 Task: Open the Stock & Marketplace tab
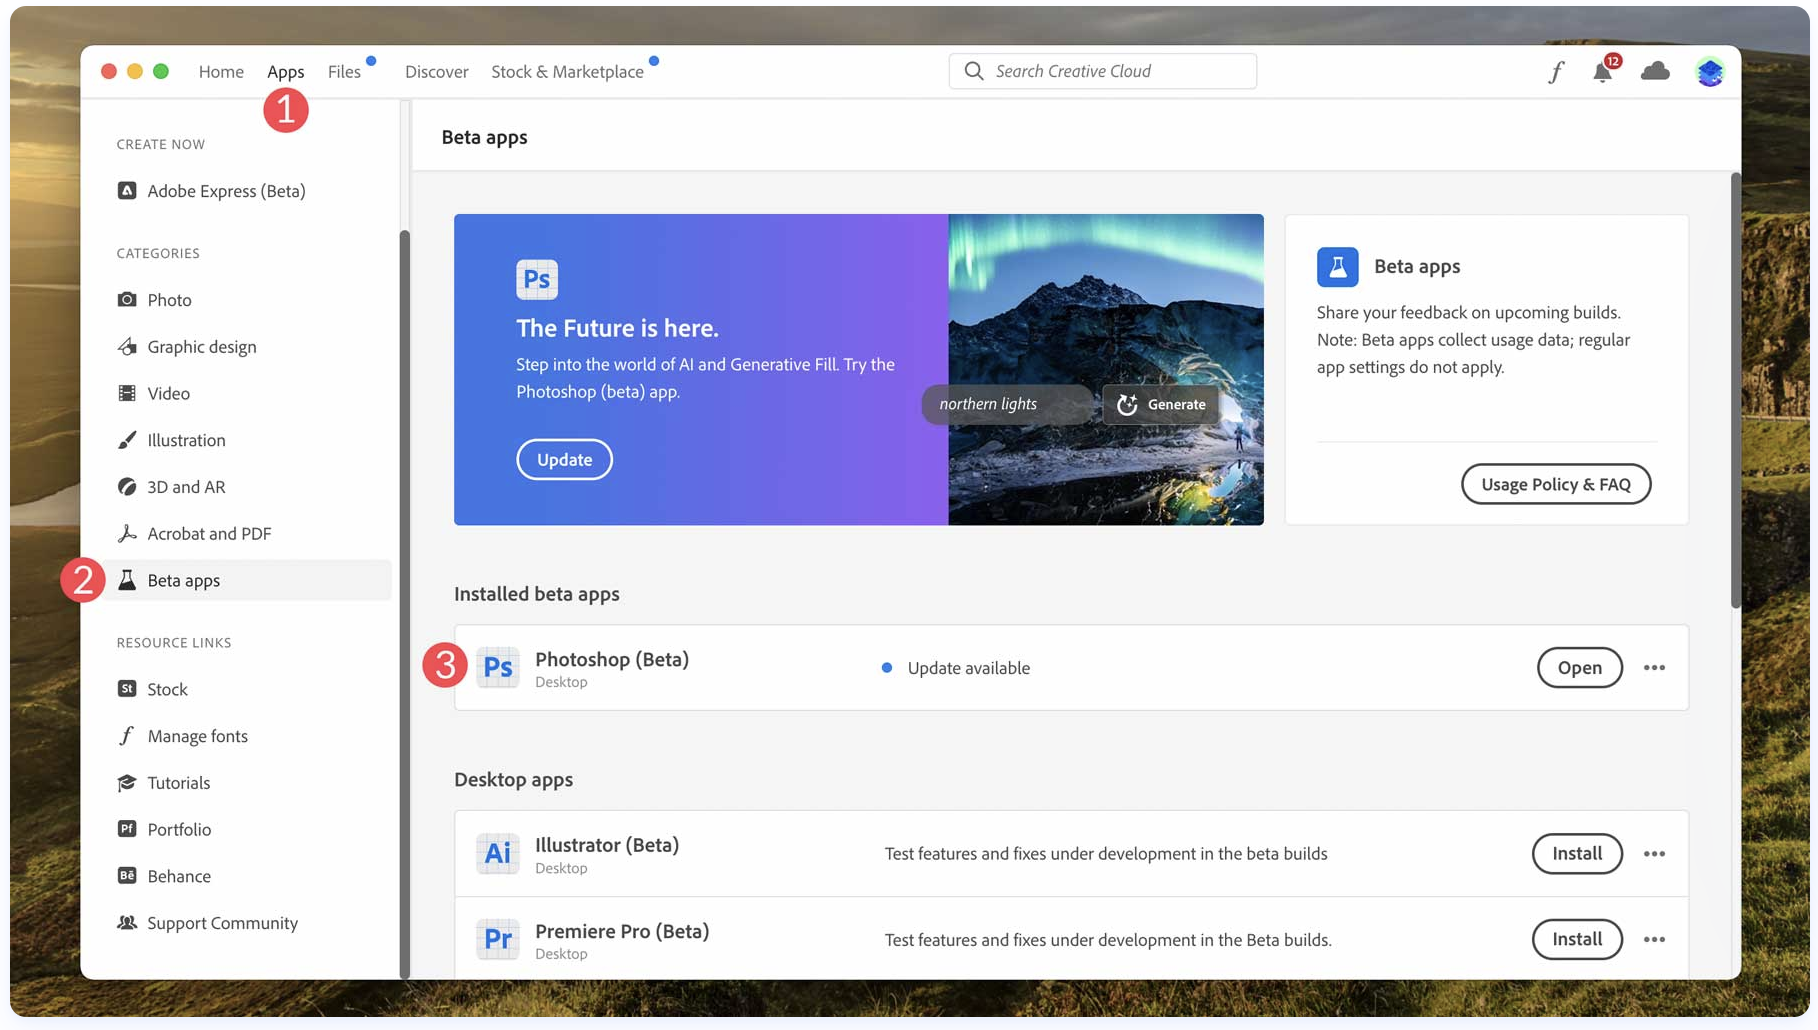[x=567, y=71]
